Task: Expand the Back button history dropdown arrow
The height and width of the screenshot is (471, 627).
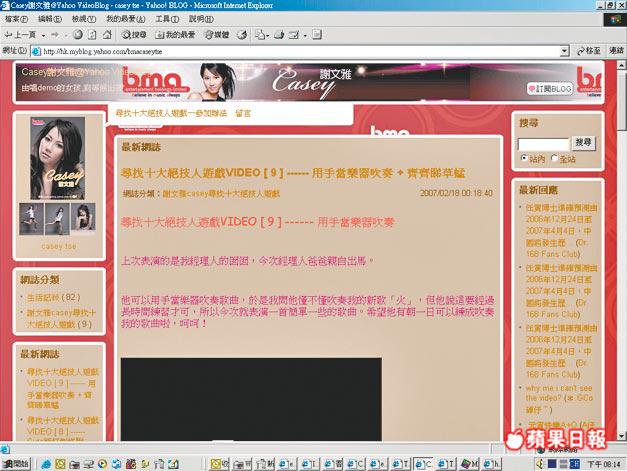Action: pos(43,35)
